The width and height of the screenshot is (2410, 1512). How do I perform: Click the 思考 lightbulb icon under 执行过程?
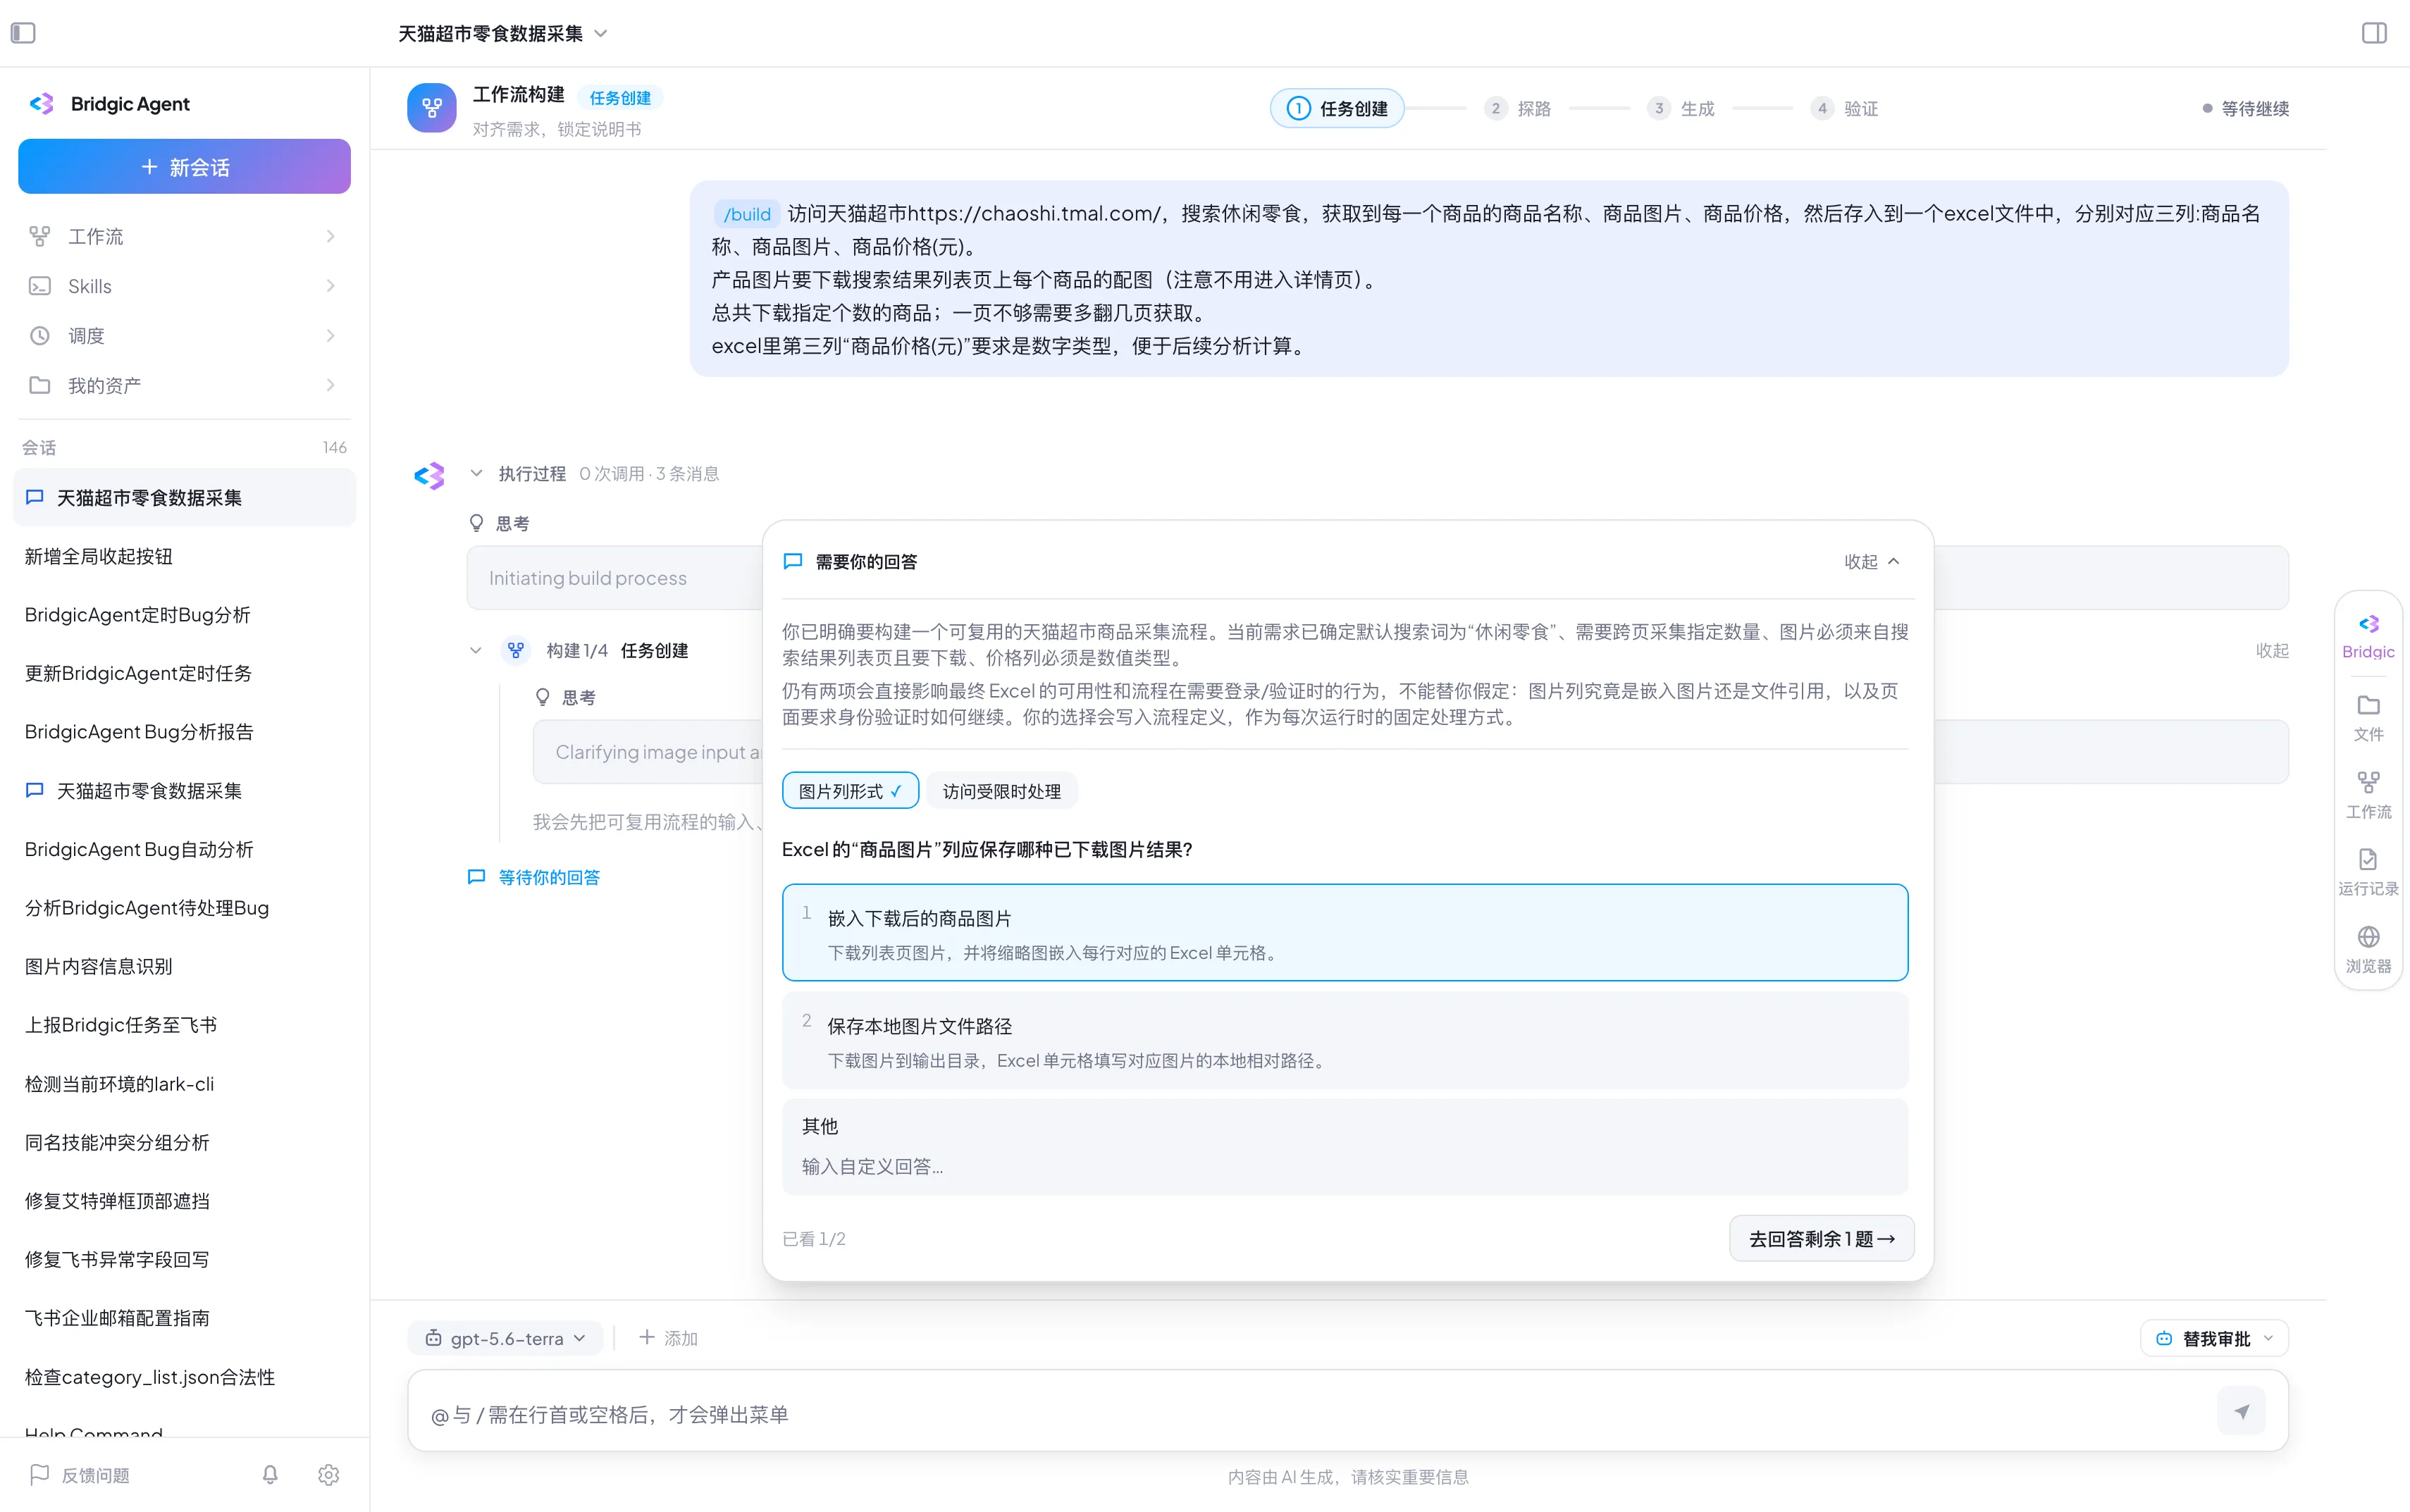[x=477, y=523]
